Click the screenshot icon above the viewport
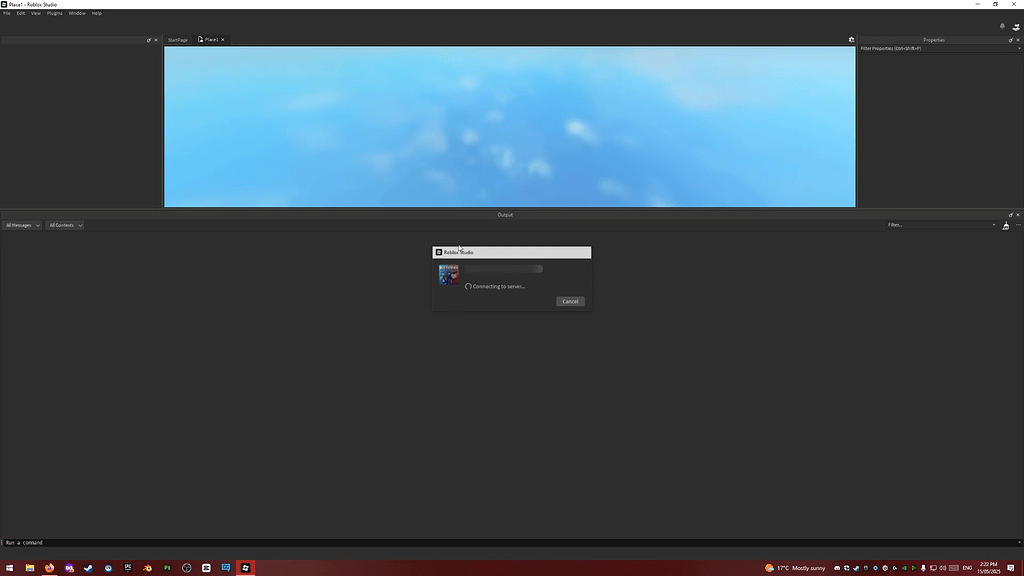 point(851,39)
